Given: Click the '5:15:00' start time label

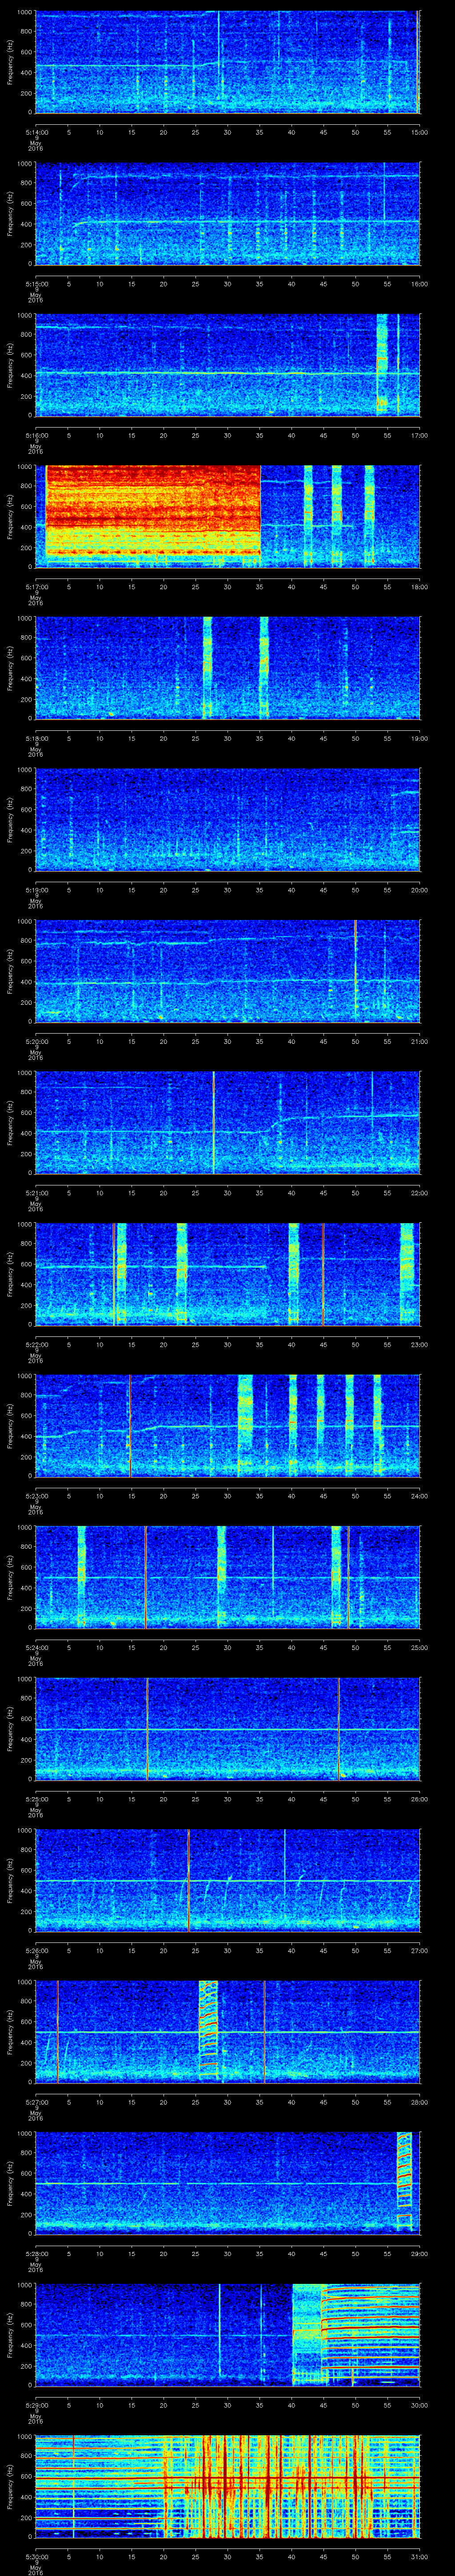Looking at the screenshot, I should click(36, 284).
